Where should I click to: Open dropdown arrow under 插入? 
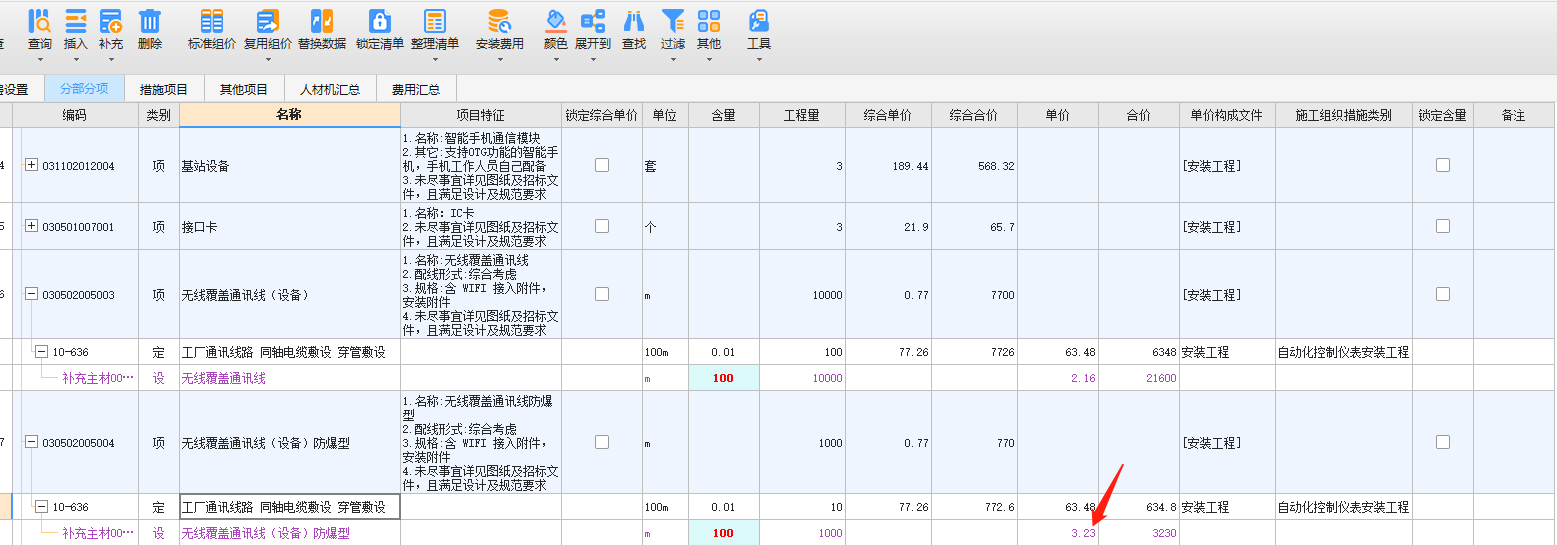coord(76,59)
